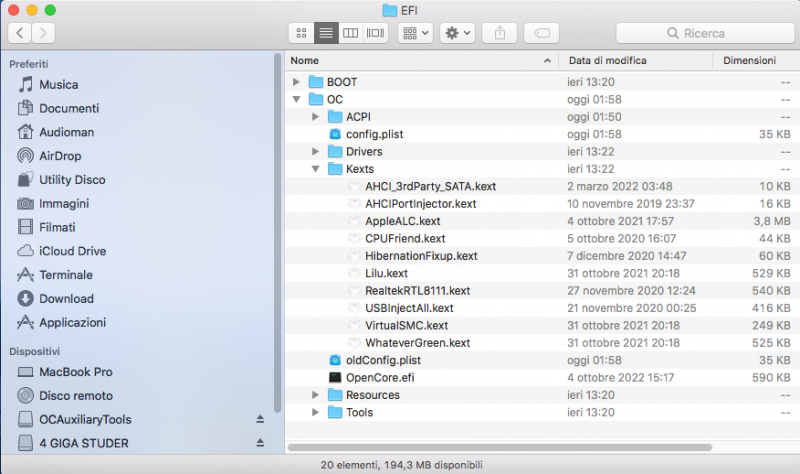Sort by Dimensioni column header
Viewport: 800px width, 474px height.
(x=756, y=61)
